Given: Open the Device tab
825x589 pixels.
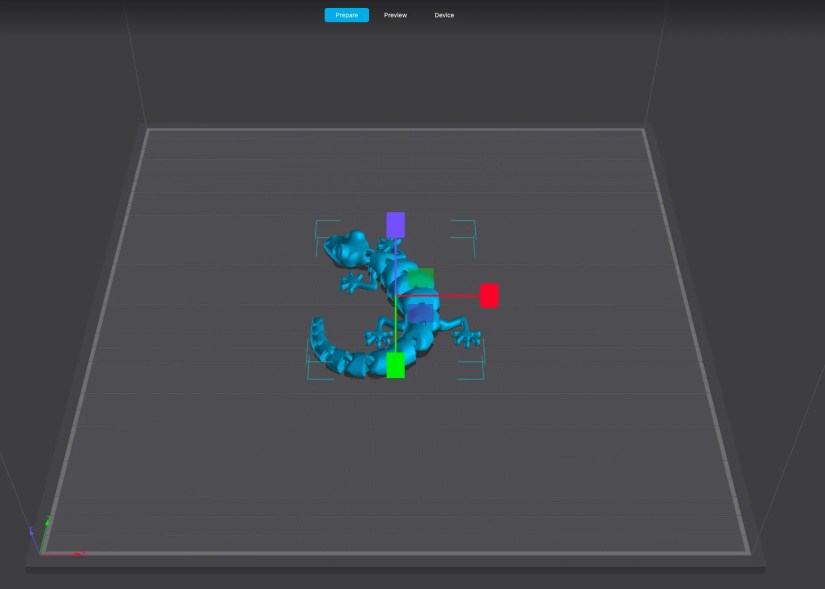Looking at the screenshot, I should (444, 15).
